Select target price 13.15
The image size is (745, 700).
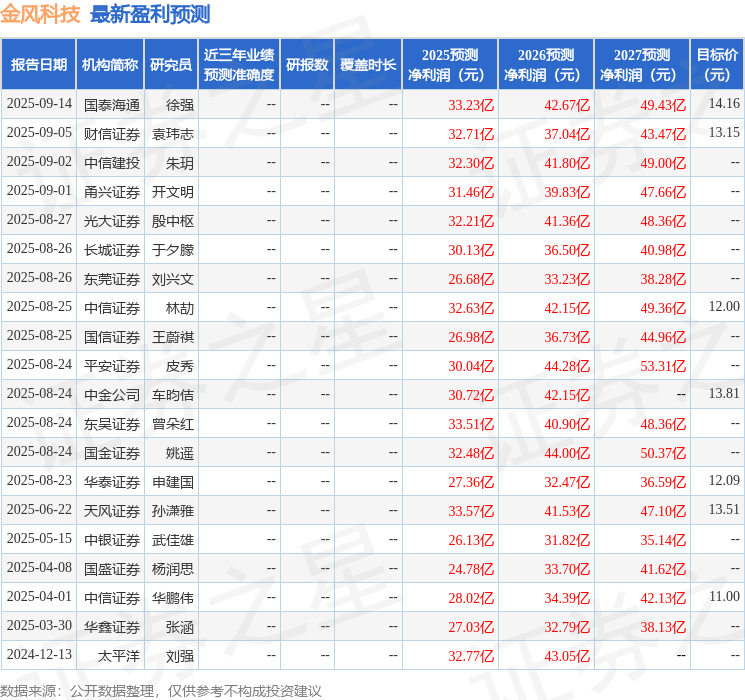[724, 132]
